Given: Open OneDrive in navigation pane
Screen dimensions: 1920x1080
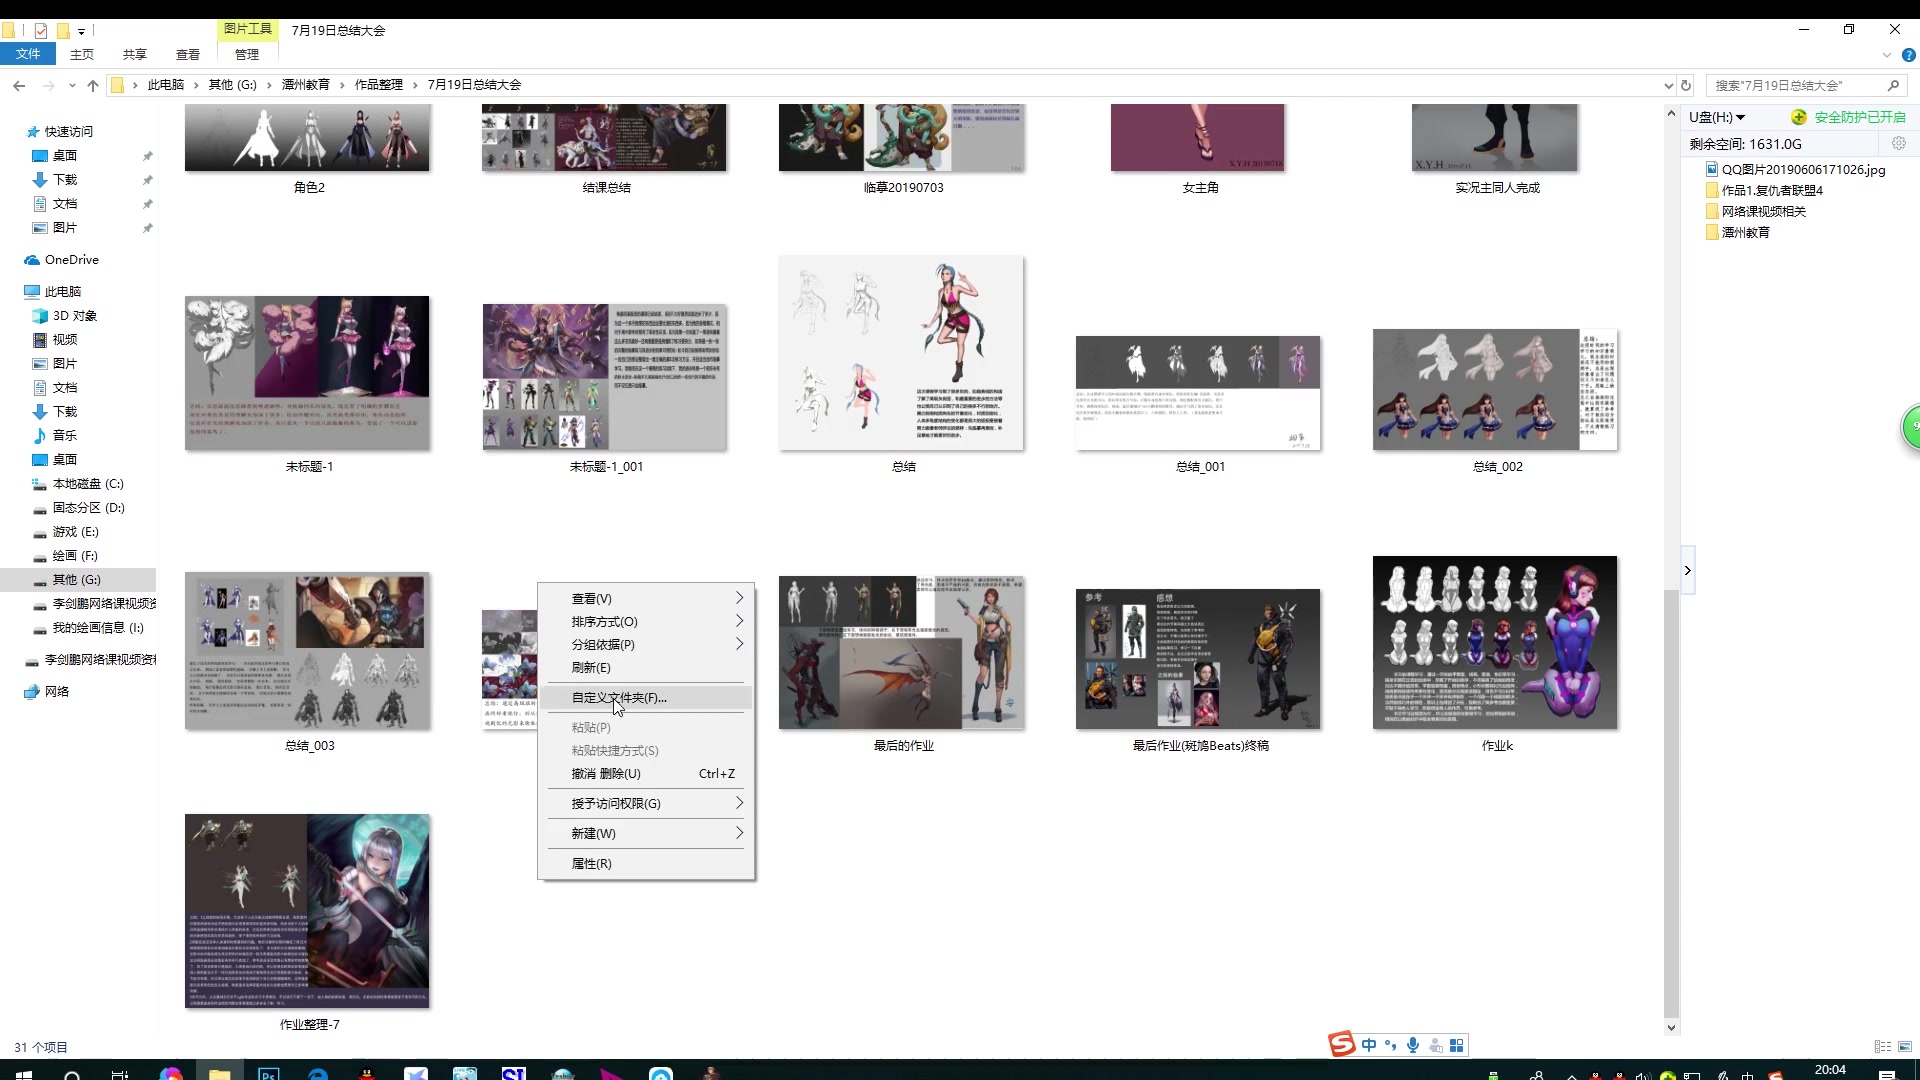Looking at the screenshot, I should click(x=71, y=260).
